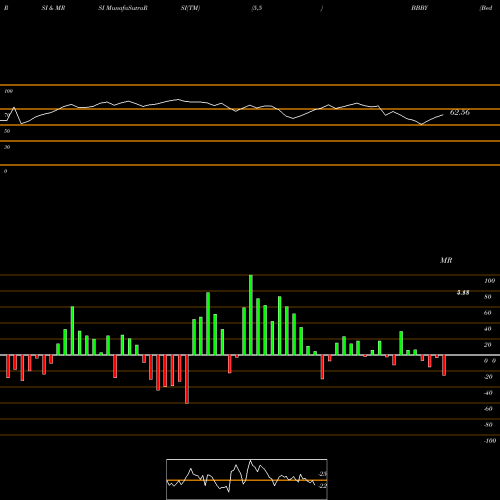Image resolution: width=500 pixels, height=500 pixels.
Task: Click the 'MR' panel title
Action: point(446,260)
